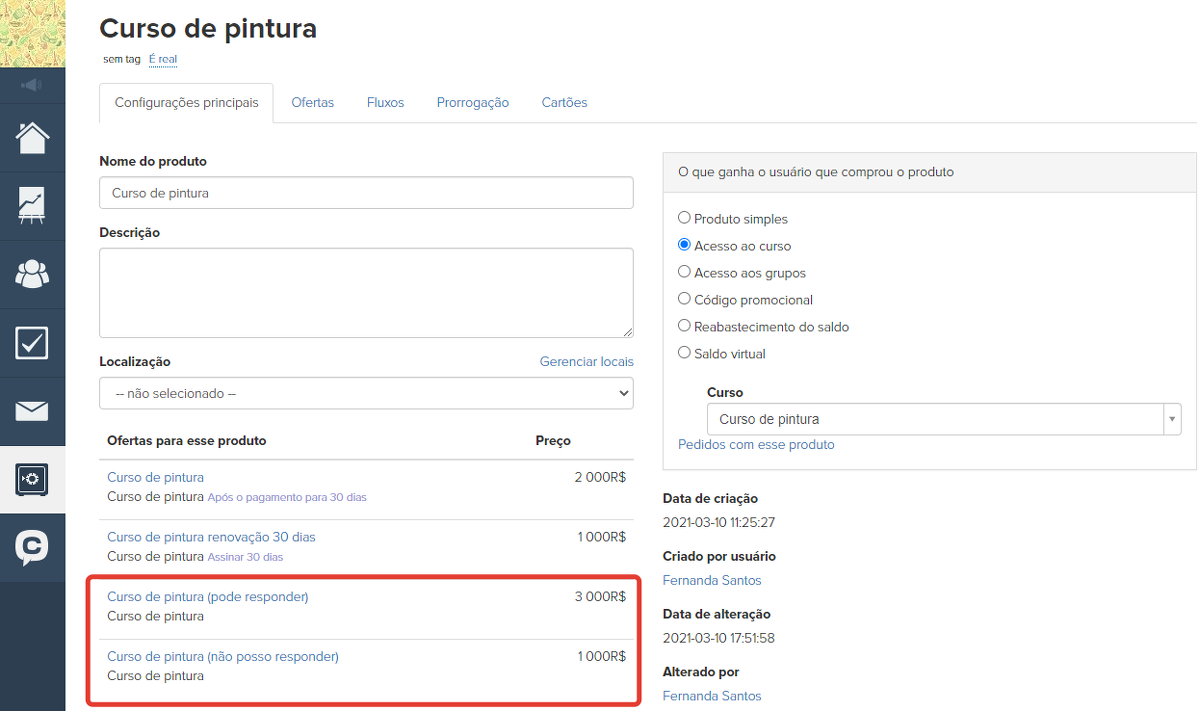Open the sales safe icon in sidebar
The width and height of the screenshot is (1200, 711).
(x=32, y=480)
